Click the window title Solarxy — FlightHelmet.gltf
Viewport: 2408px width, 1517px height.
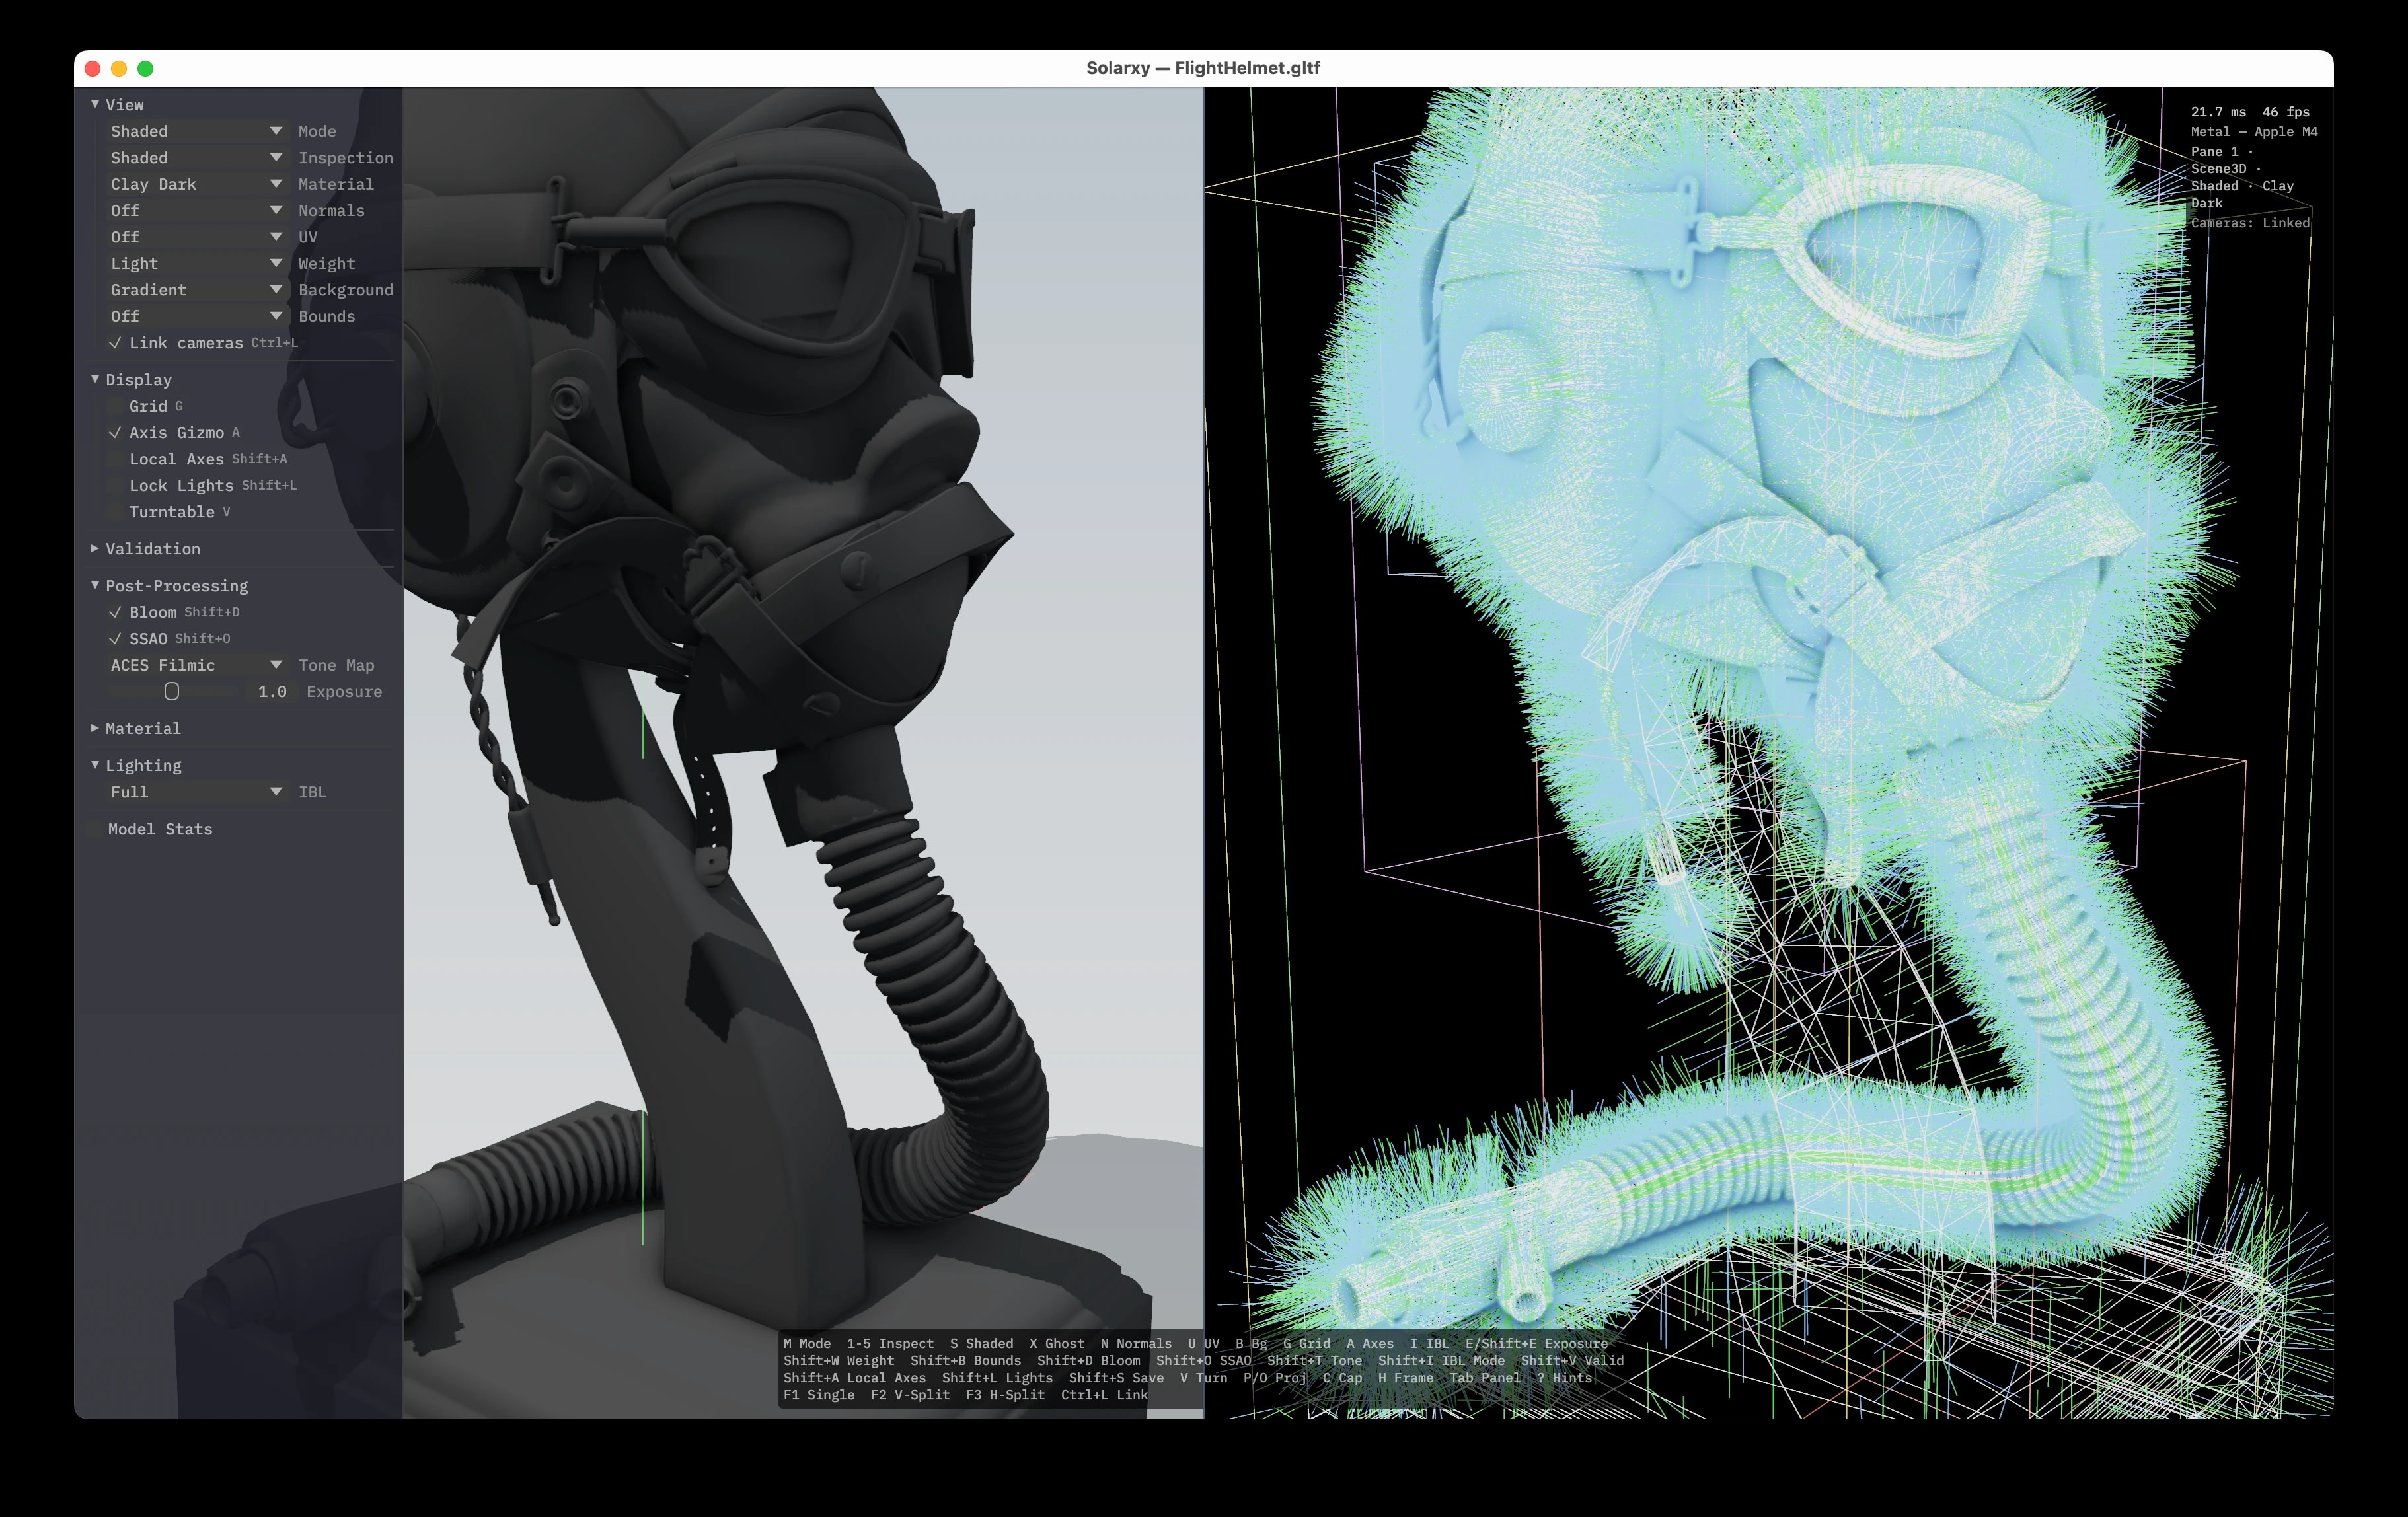[x=1203, y=68]
